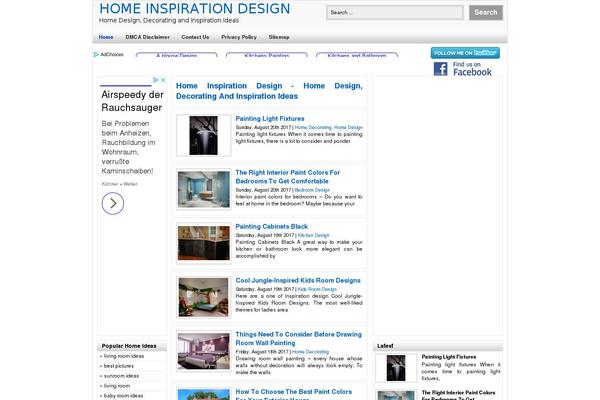Open the Contact Us menu item
Image resolution: width=600 pixels, height=400 pixels.
[x=195, y=37]
